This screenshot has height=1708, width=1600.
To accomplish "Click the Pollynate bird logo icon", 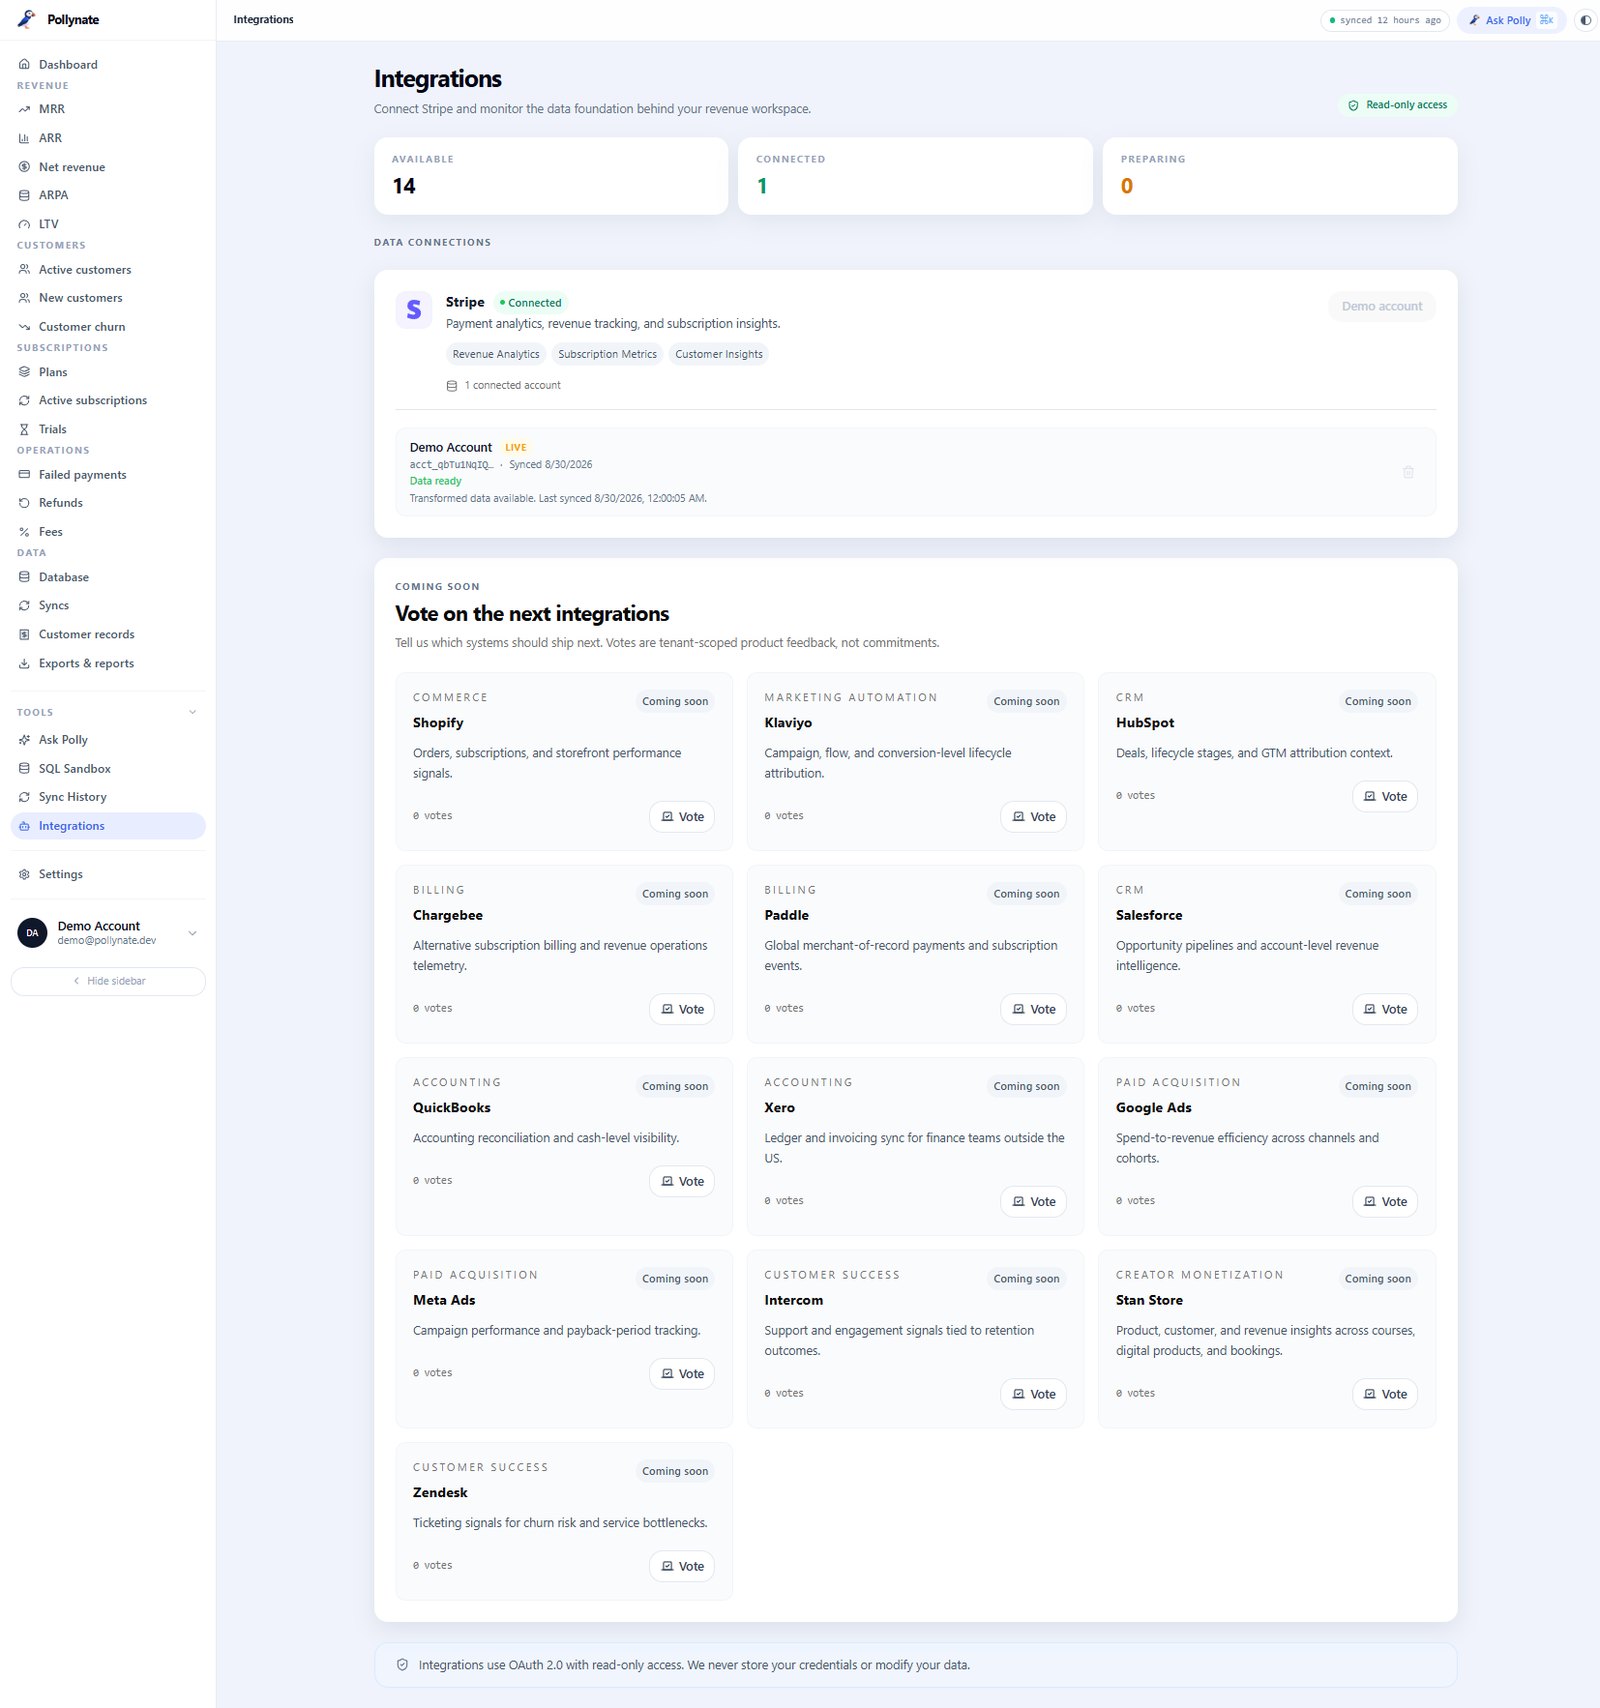I will coord(26,19).
